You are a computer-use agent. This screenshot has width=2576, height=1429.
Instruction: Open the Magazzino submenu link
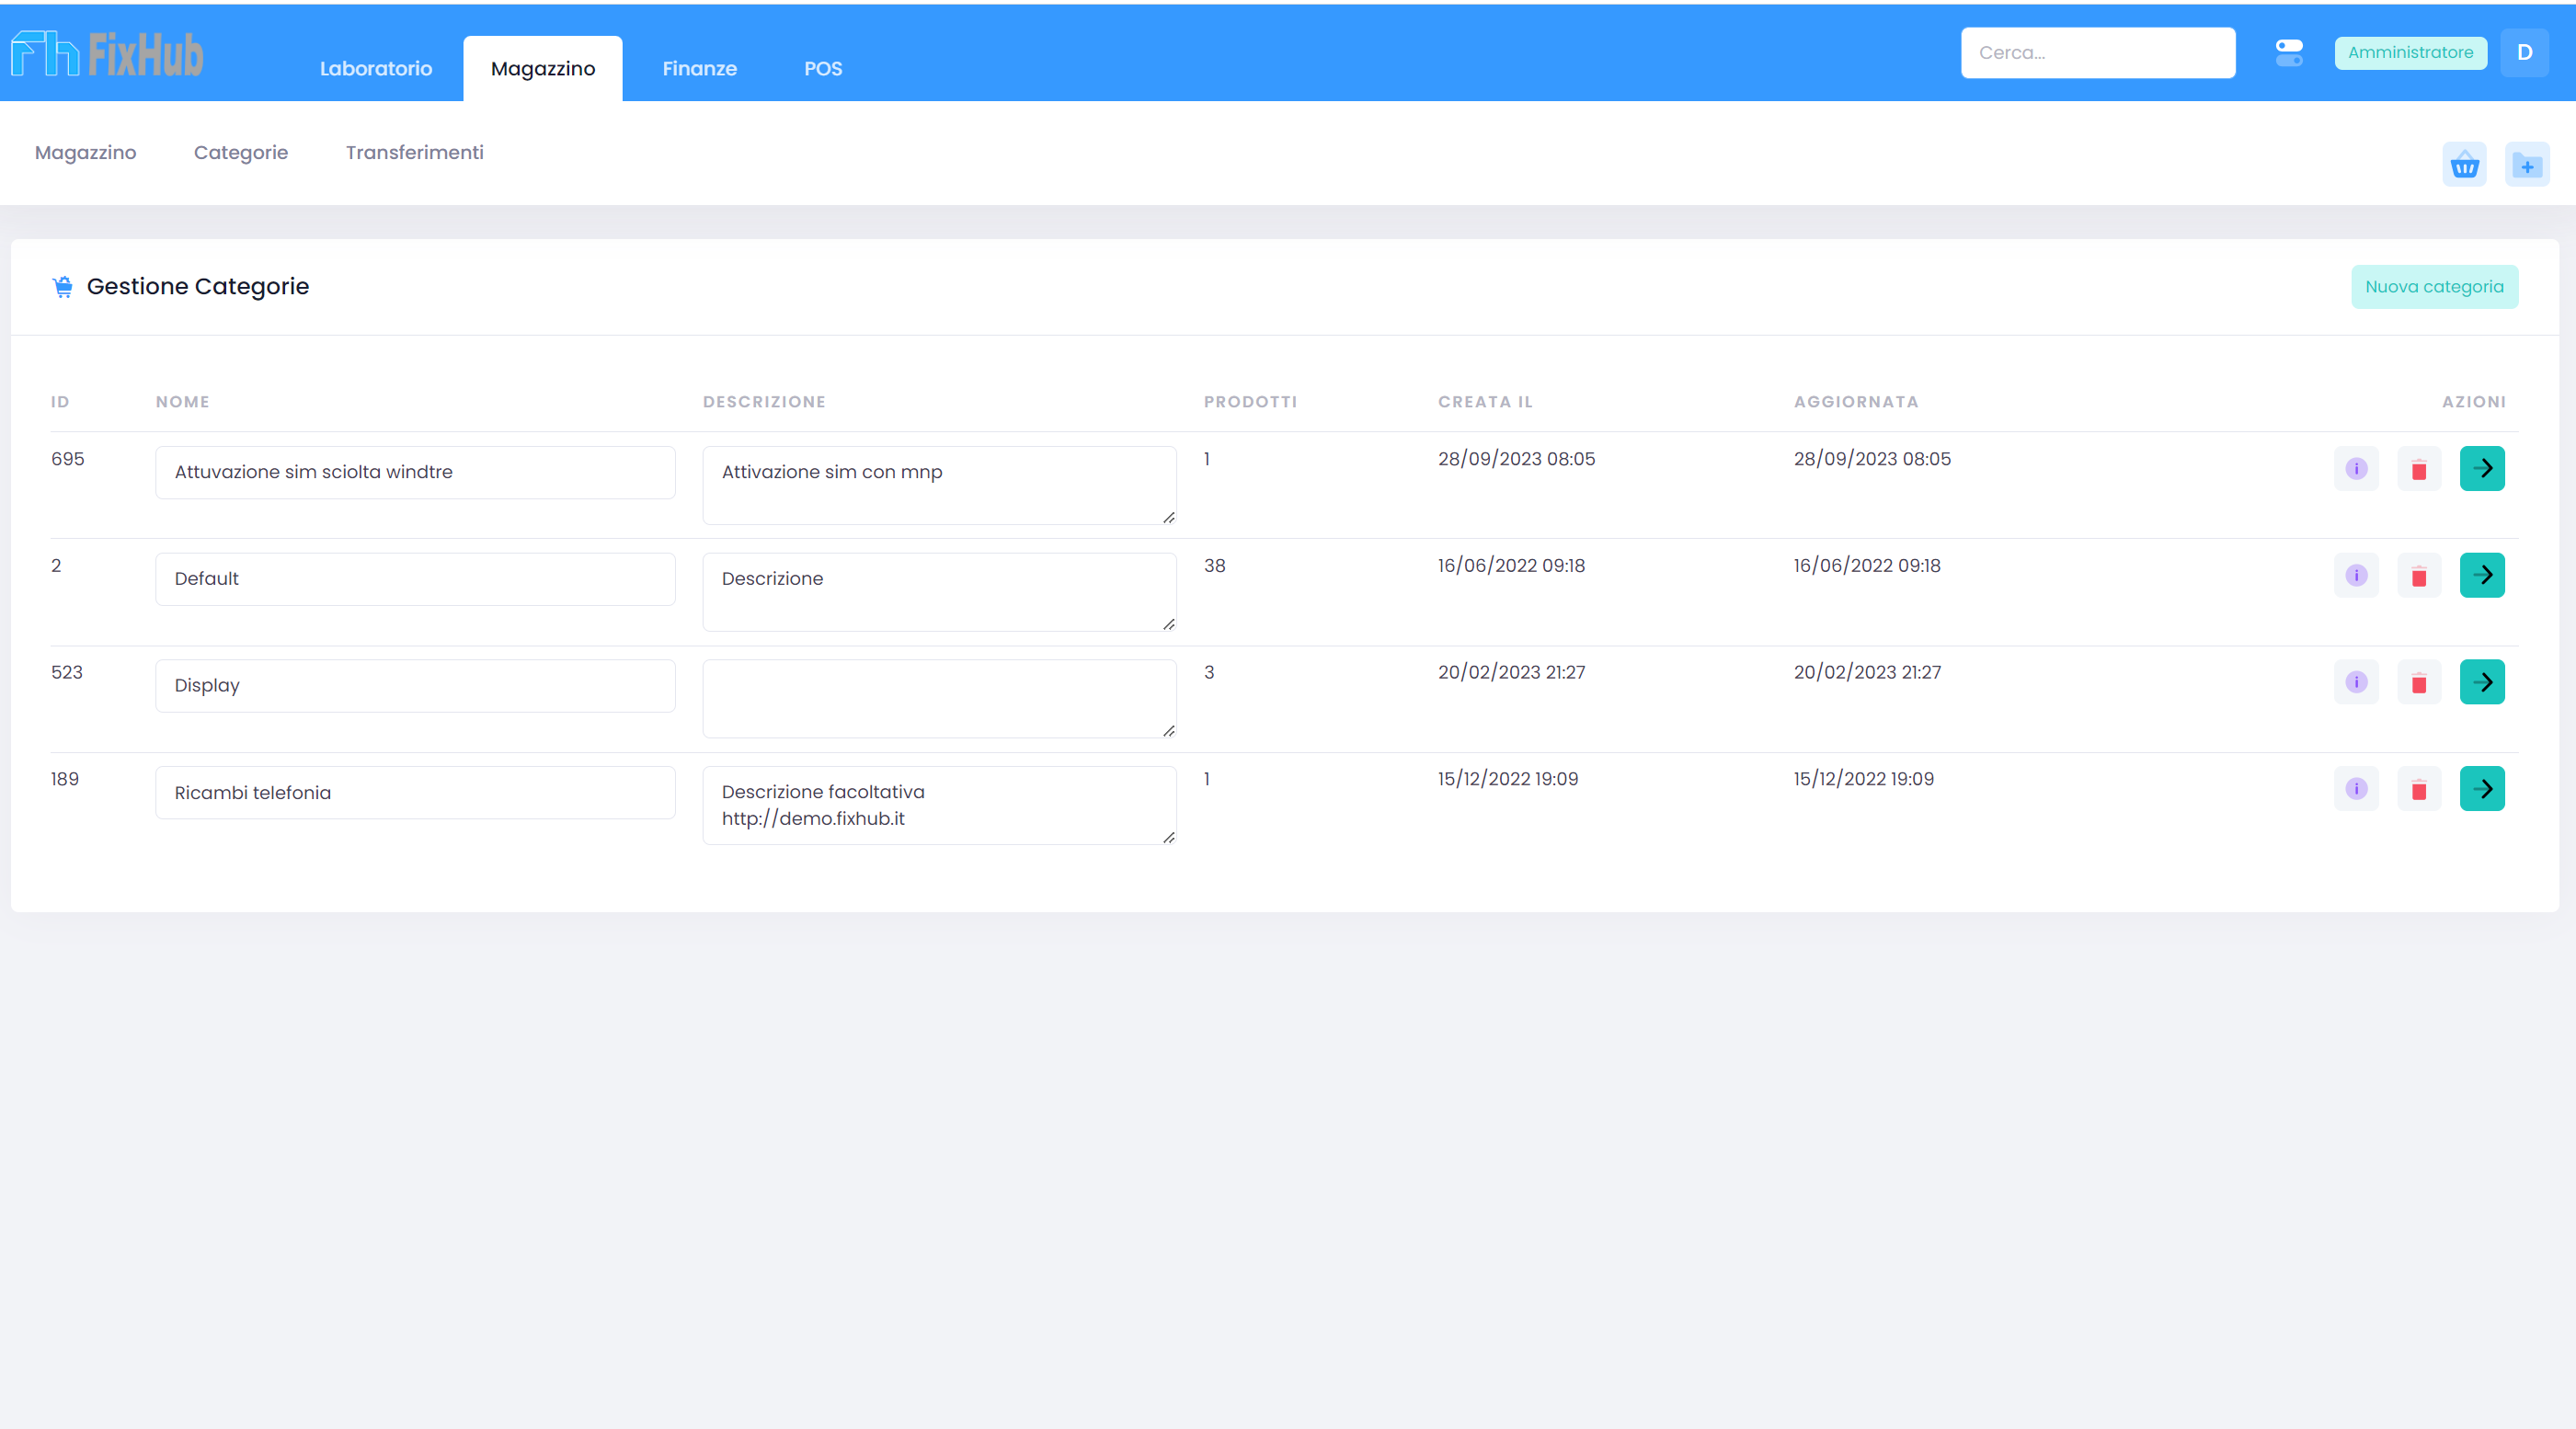coord(85,153)
